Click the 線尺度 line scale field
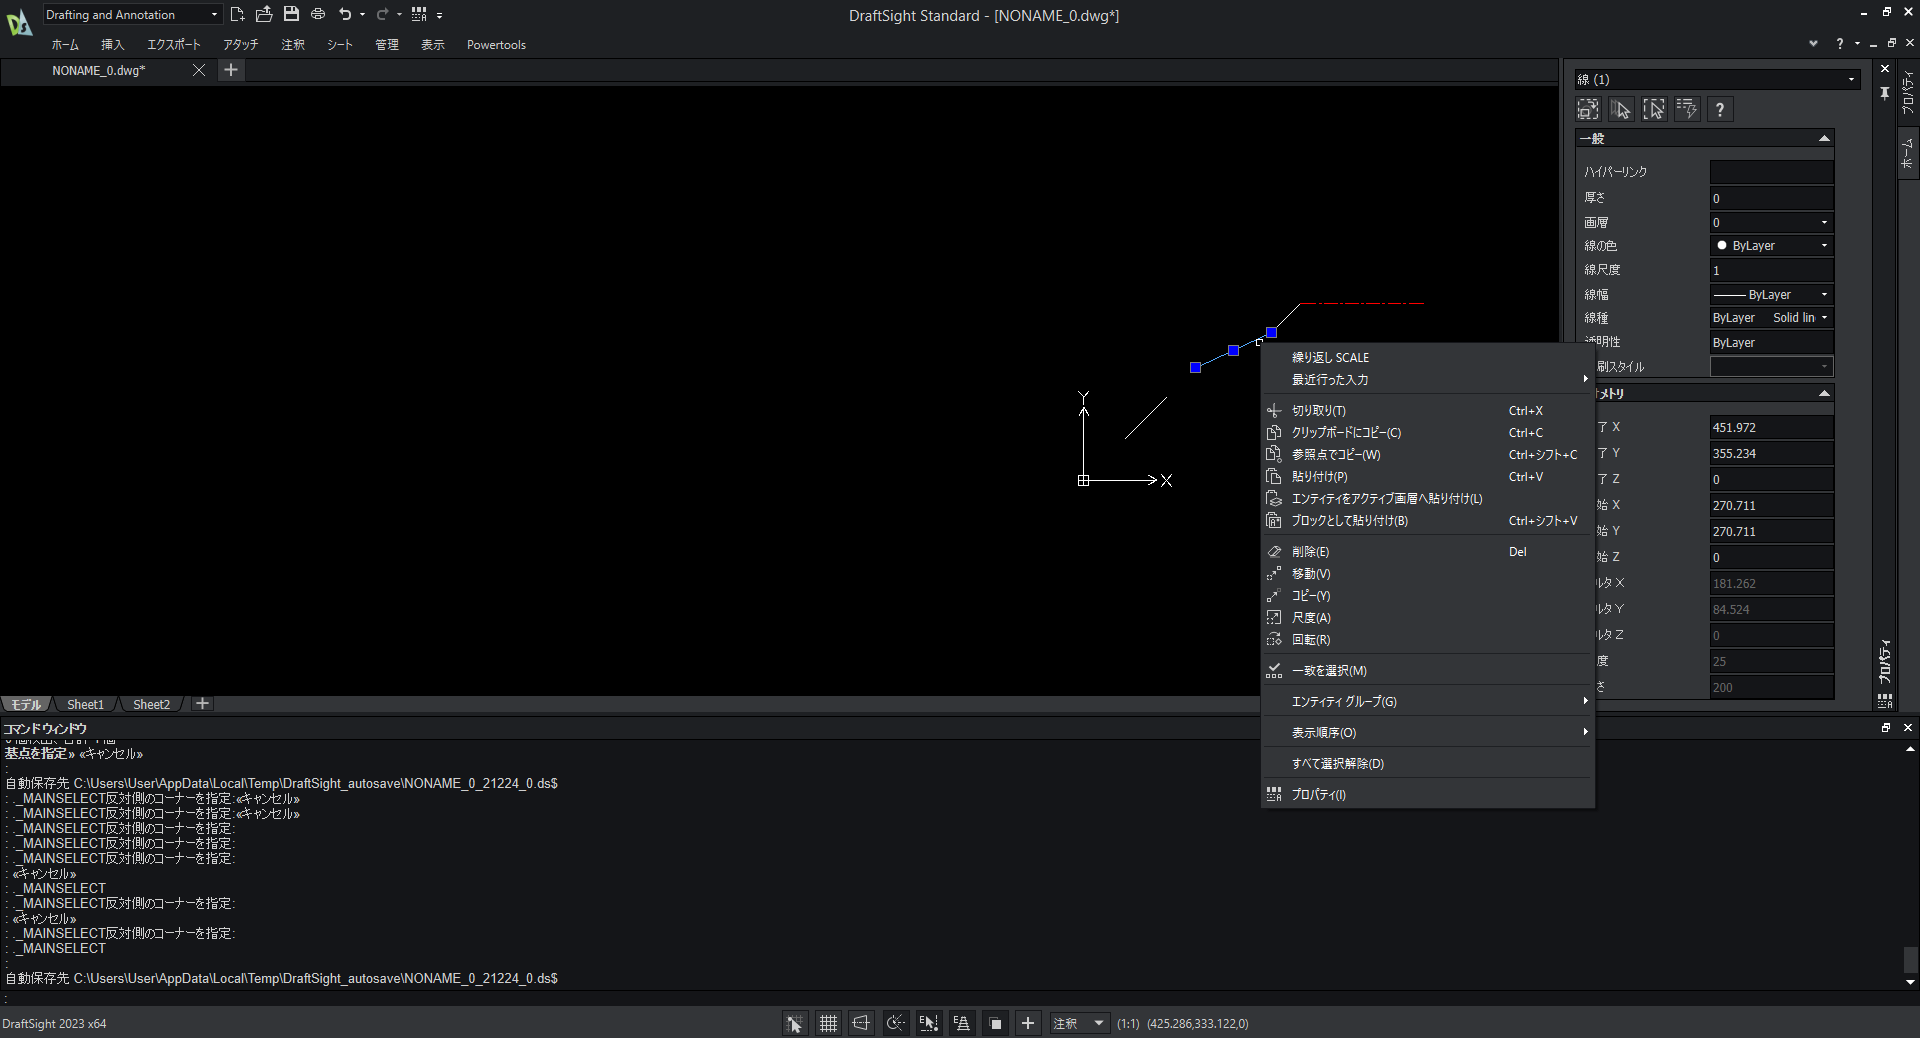1920x1038 pixels. 1771,270
